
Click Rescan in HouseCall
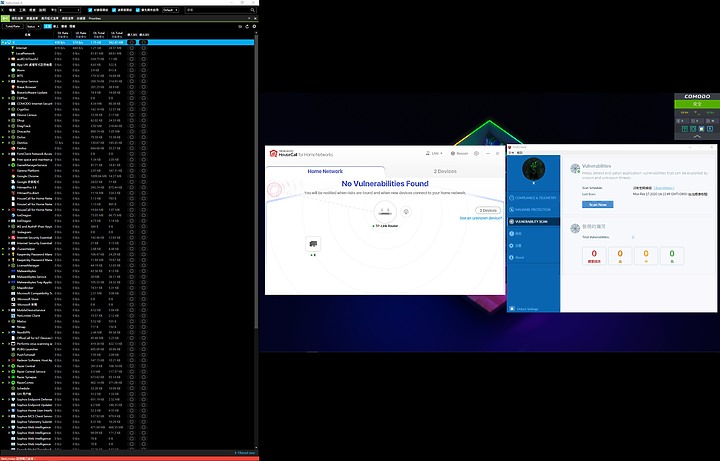(x=459, y=153)
